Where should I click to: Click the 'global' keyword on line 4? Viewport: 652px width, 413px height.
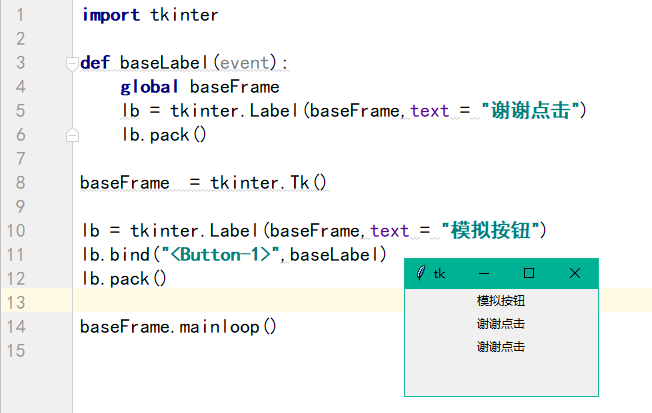[149, 87]
